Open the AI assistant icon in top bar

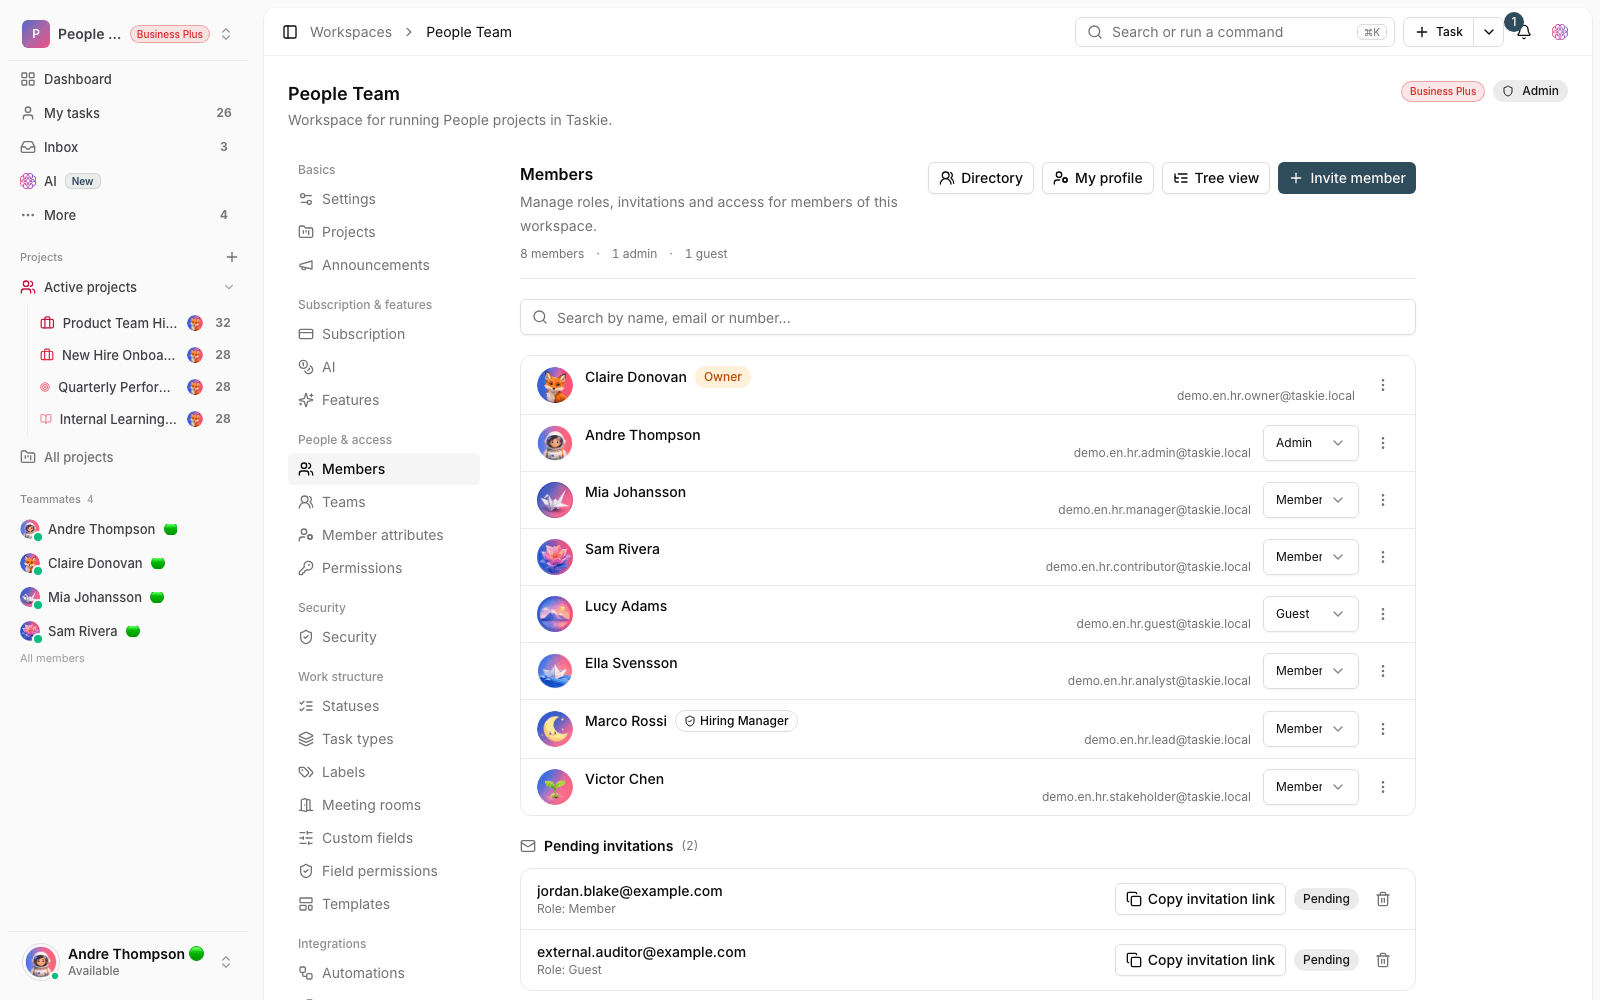1560,32
